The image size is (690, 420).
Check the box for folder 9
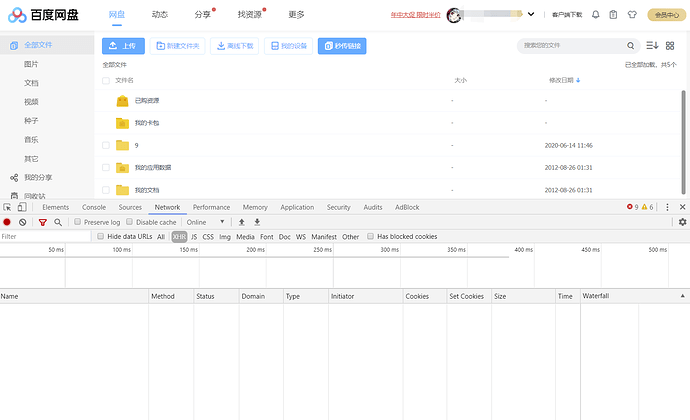point(106,145)
